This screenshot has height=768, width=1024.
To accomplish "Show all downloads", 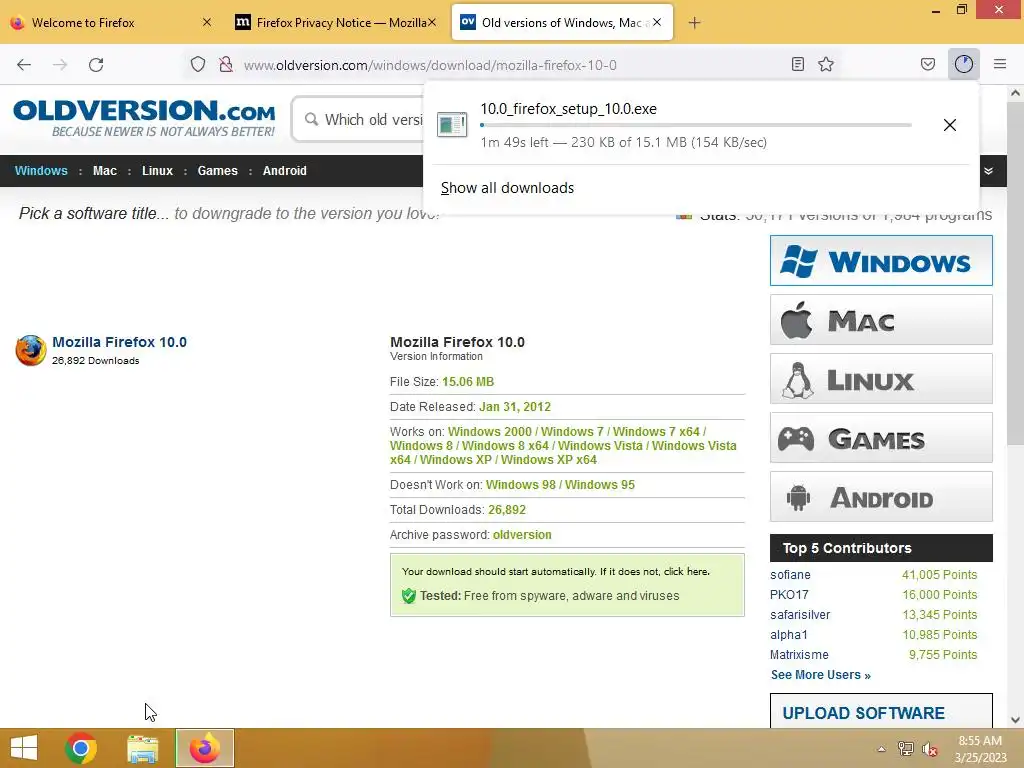I will (x=507, y=188).
